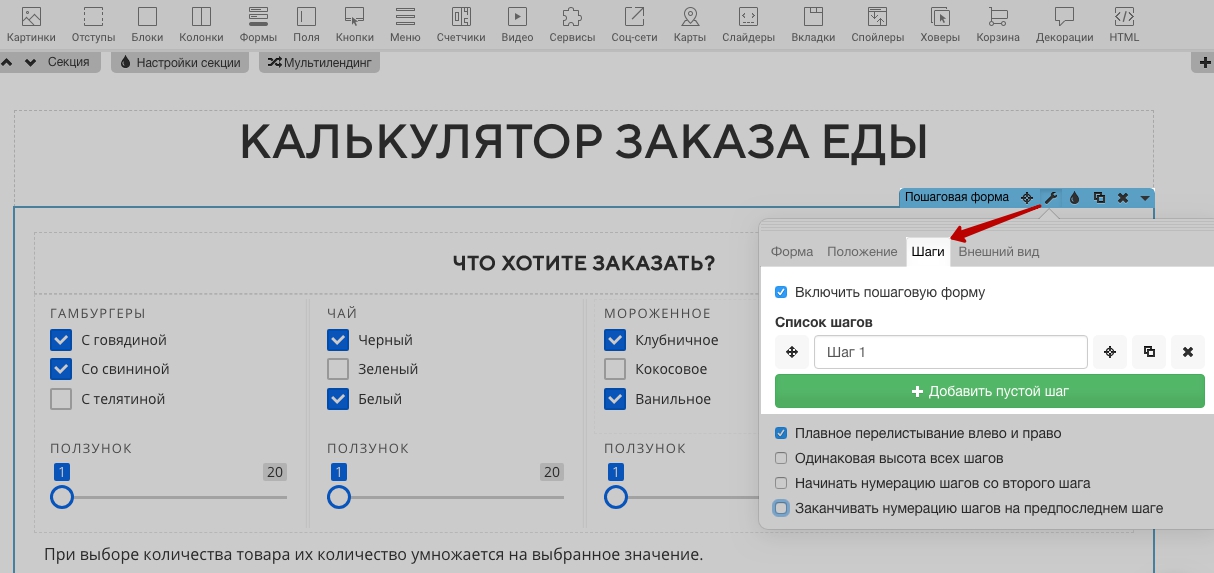Image resolution: width=1214 pixels, height=573 pixels.
Task: Check the С телятиной checkbox
Action: pyautogui.click(x=61, y=399)
